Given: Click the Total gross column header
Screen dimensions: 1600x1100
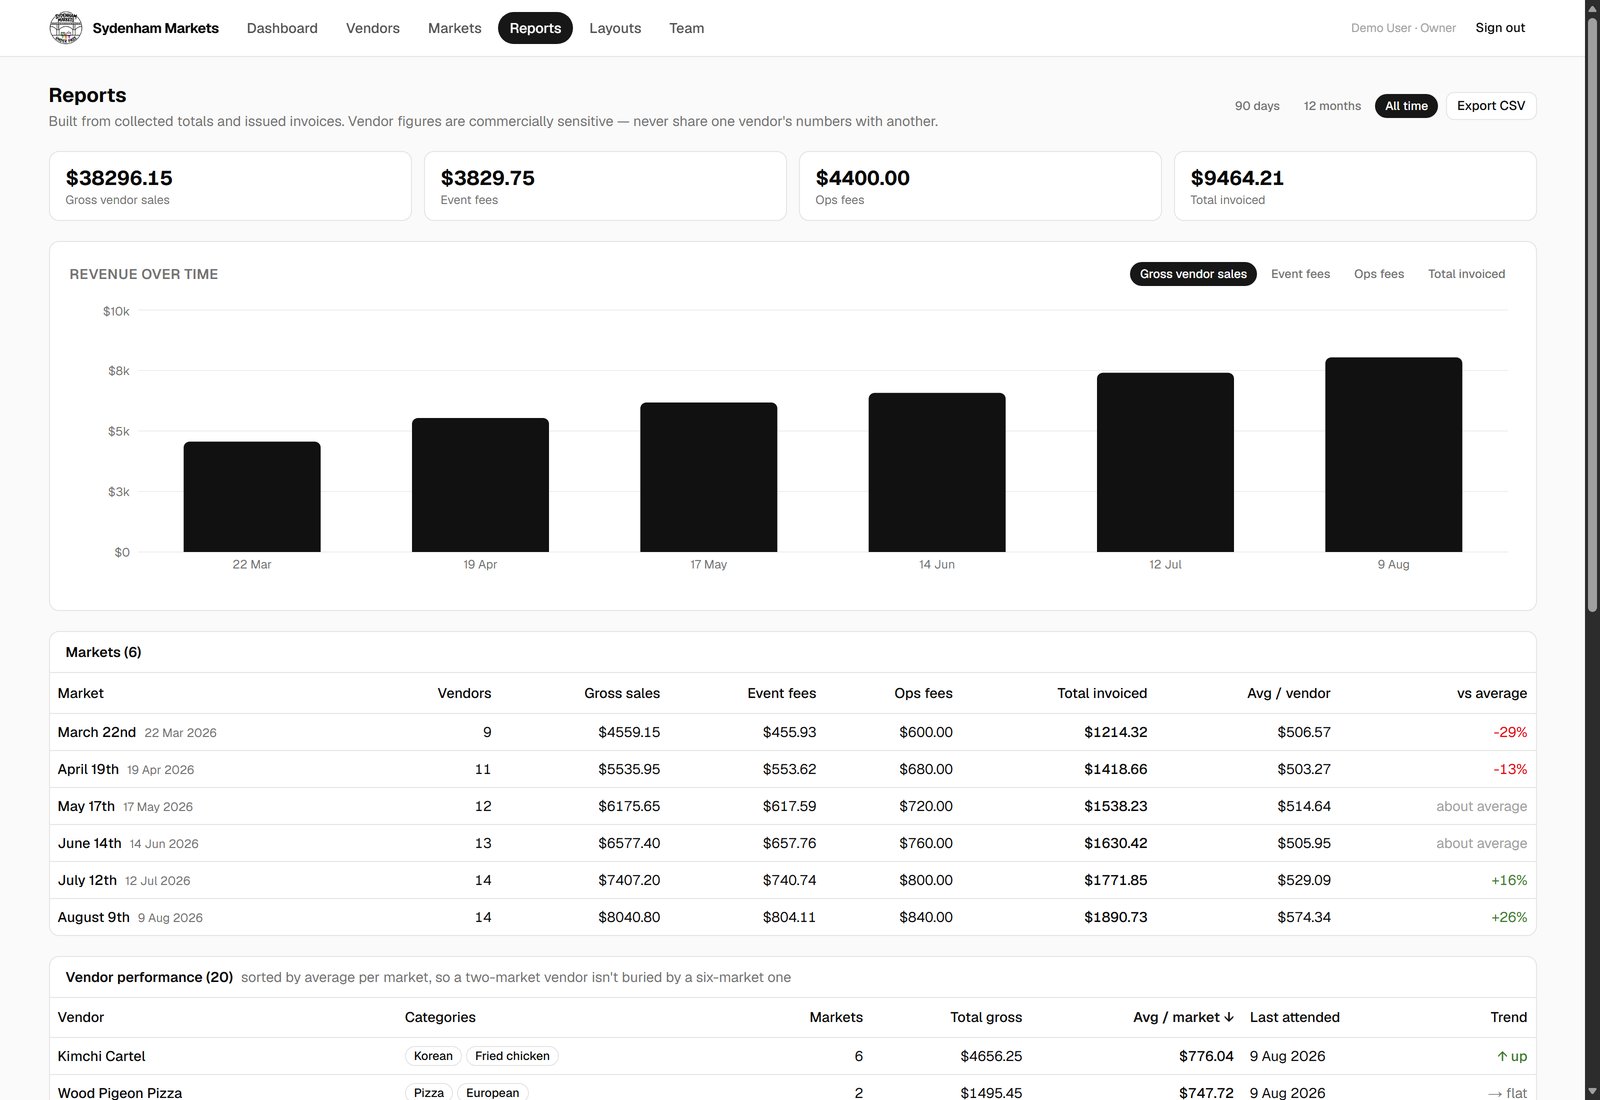Looking at the screenshot, I should pyautogui.click(x=986, y=1017).
